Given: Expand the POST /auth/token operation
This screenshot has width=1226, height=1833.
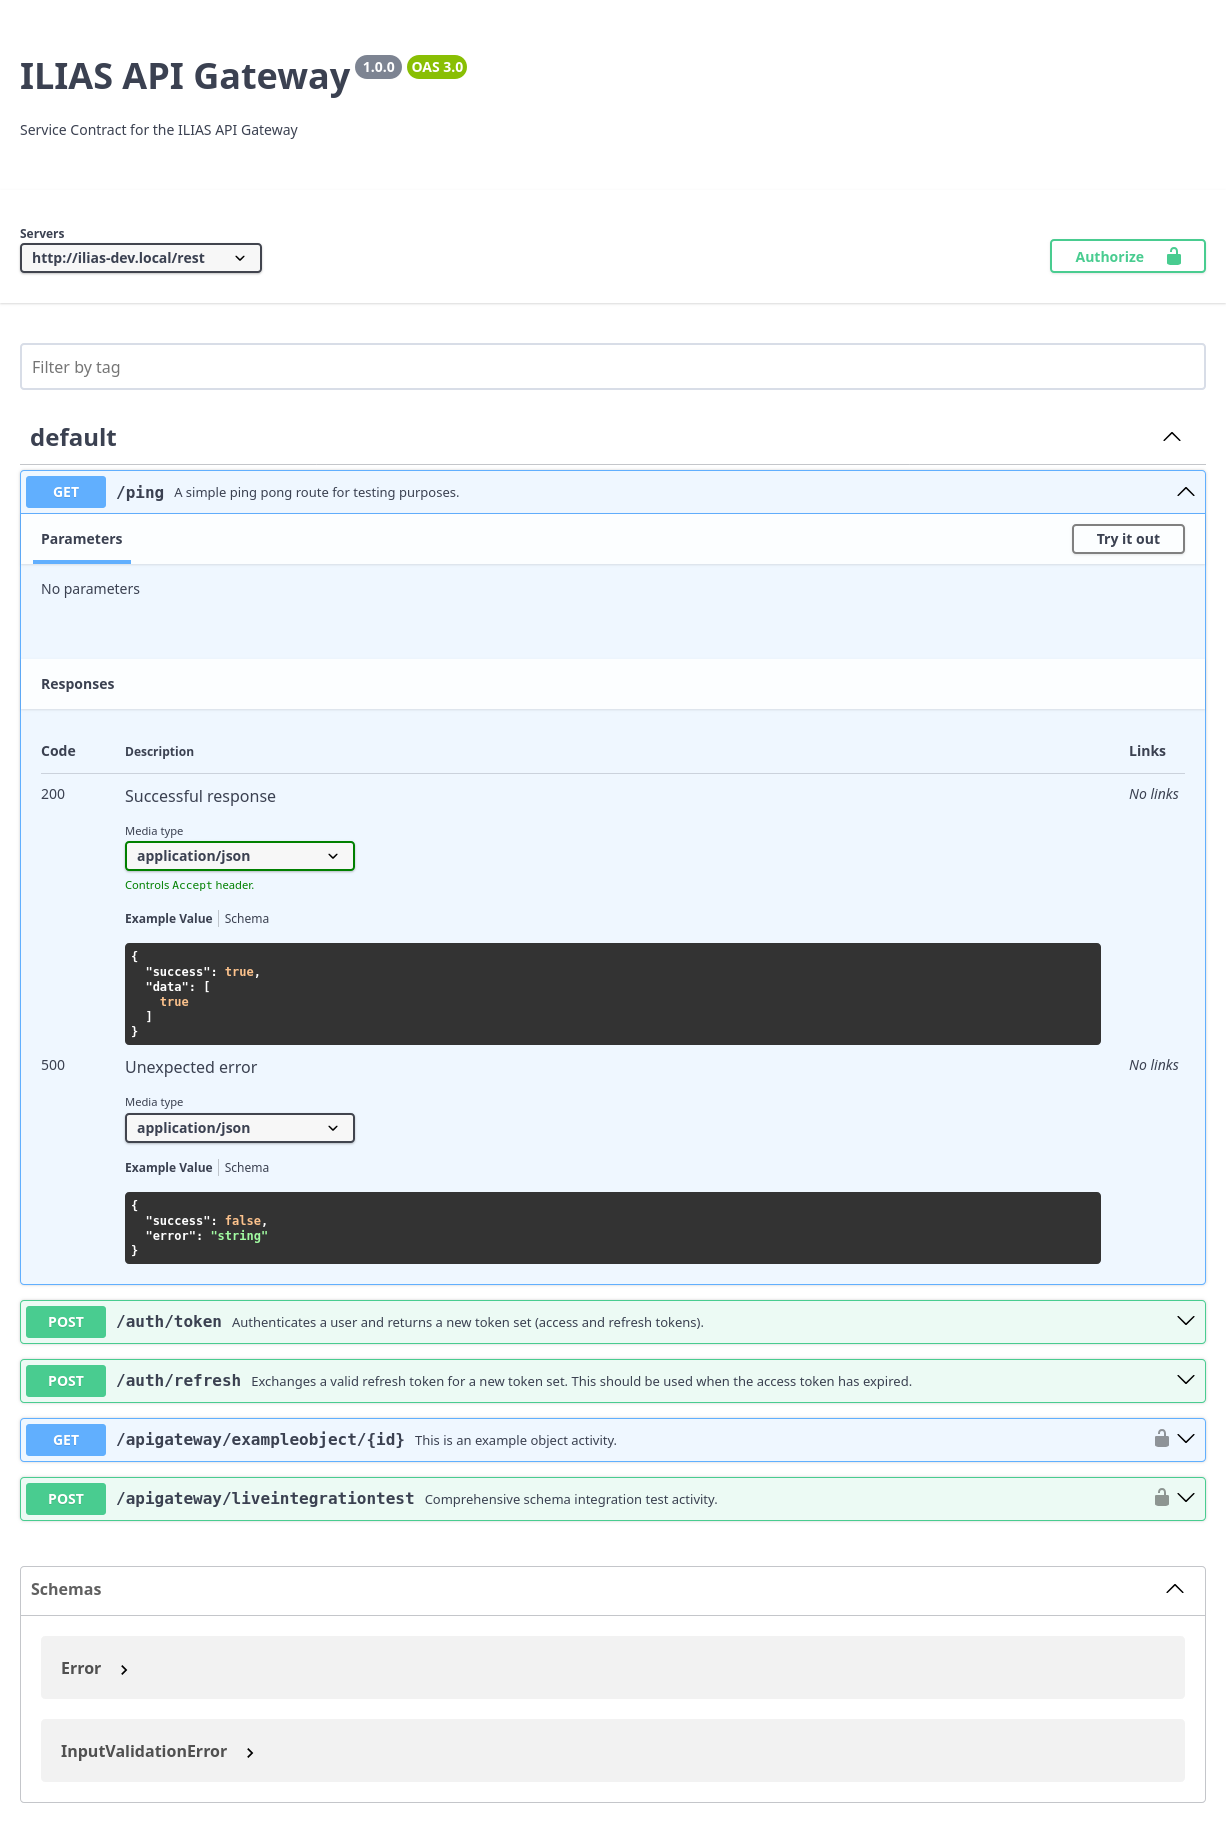Looking at the screenshot, I should (x=1186, y=1321).
